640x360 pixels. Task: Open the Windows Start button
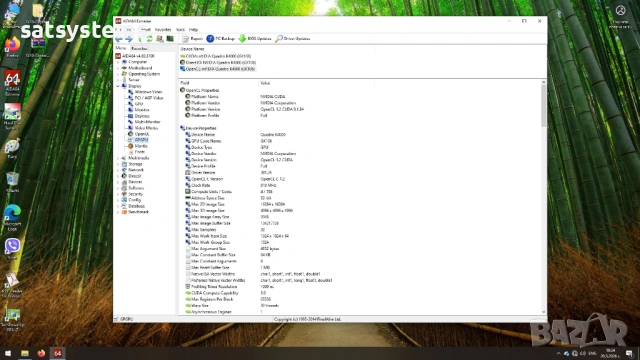(x=8, y=353)
